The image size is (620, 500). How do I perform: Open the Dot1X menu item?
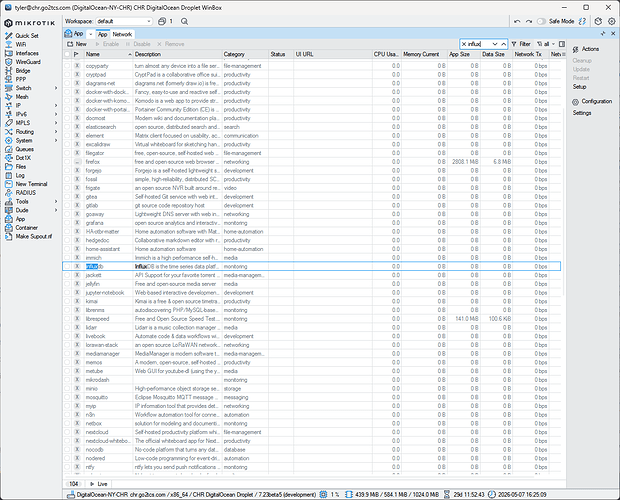[x=23, y=158]
